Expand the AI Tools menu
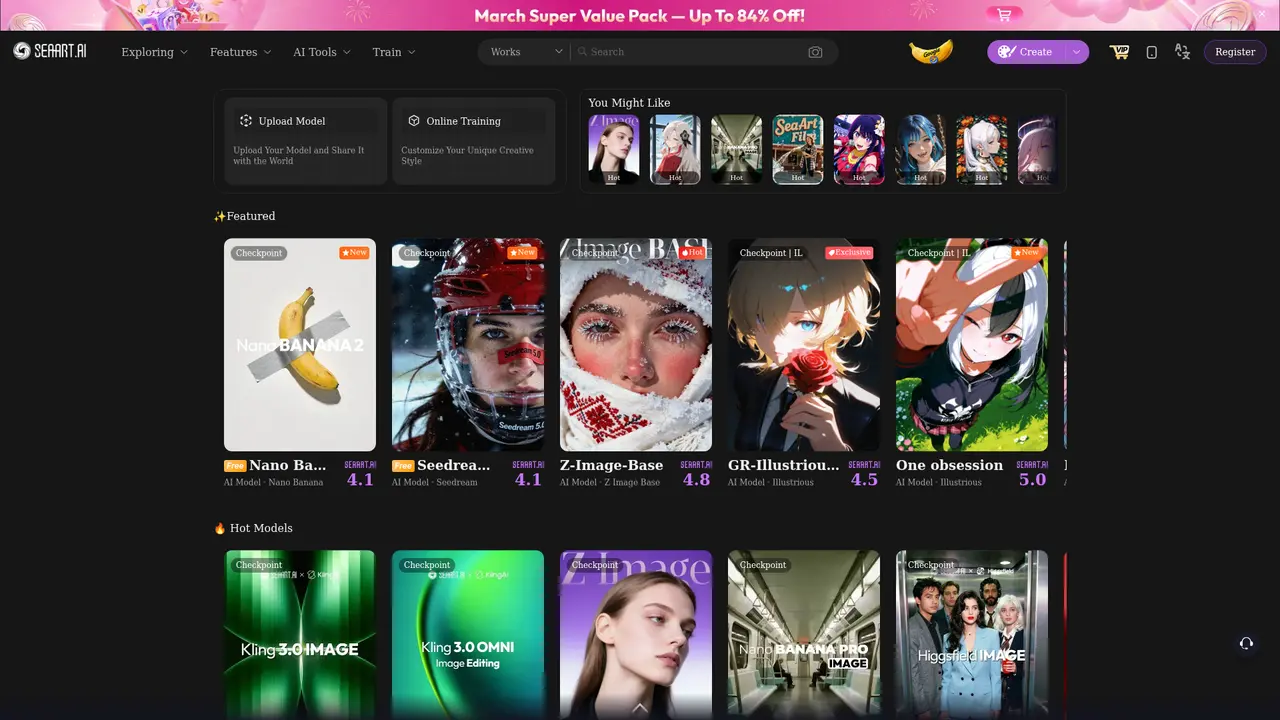This screenshot has height=720, width=1280. pyautogui.click(x=322, y=52)
